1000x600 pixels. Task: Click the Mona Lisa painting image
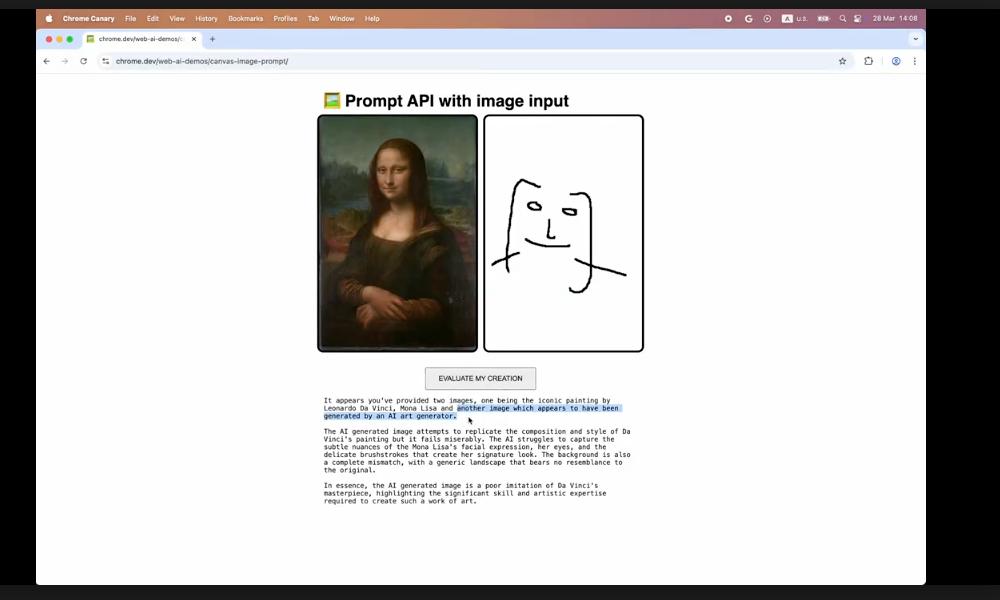click(397, 233)
